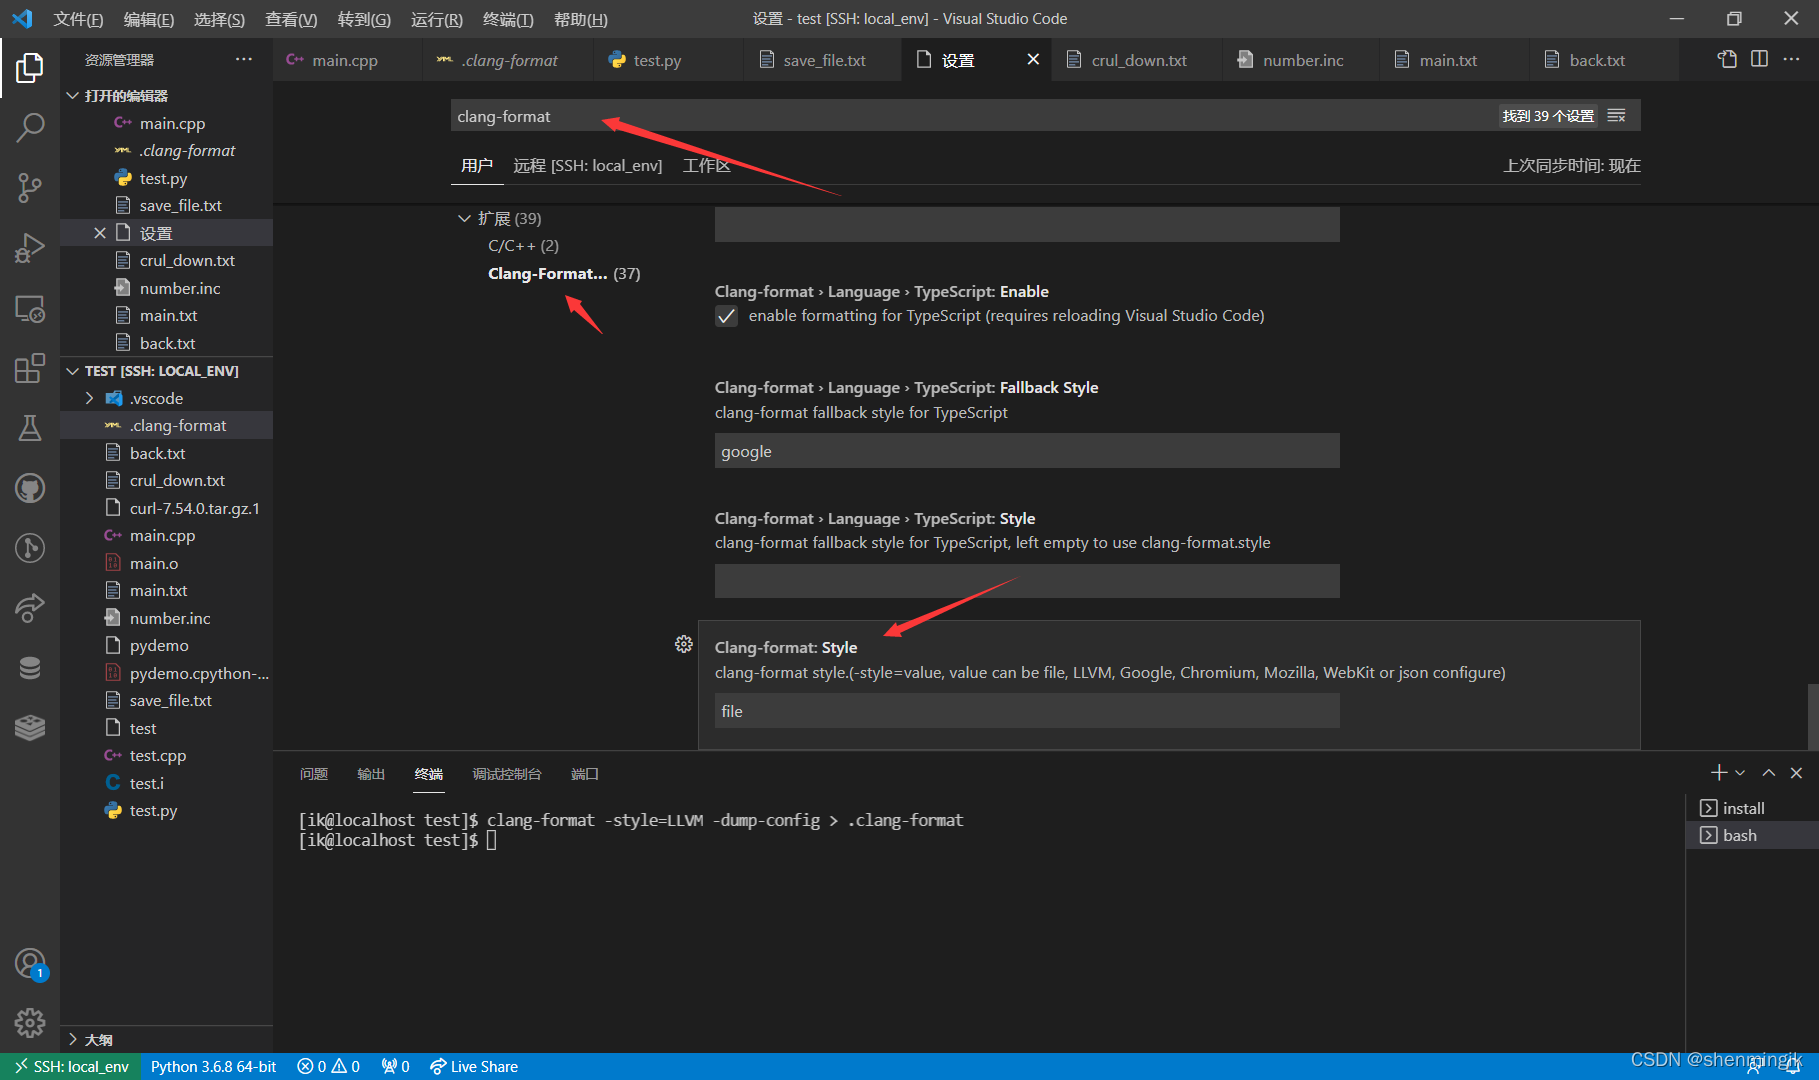This screenshot has width=1819, height=1080.
Task: Switch to Debug Console panel tab
Action: (x=507, y=774)
